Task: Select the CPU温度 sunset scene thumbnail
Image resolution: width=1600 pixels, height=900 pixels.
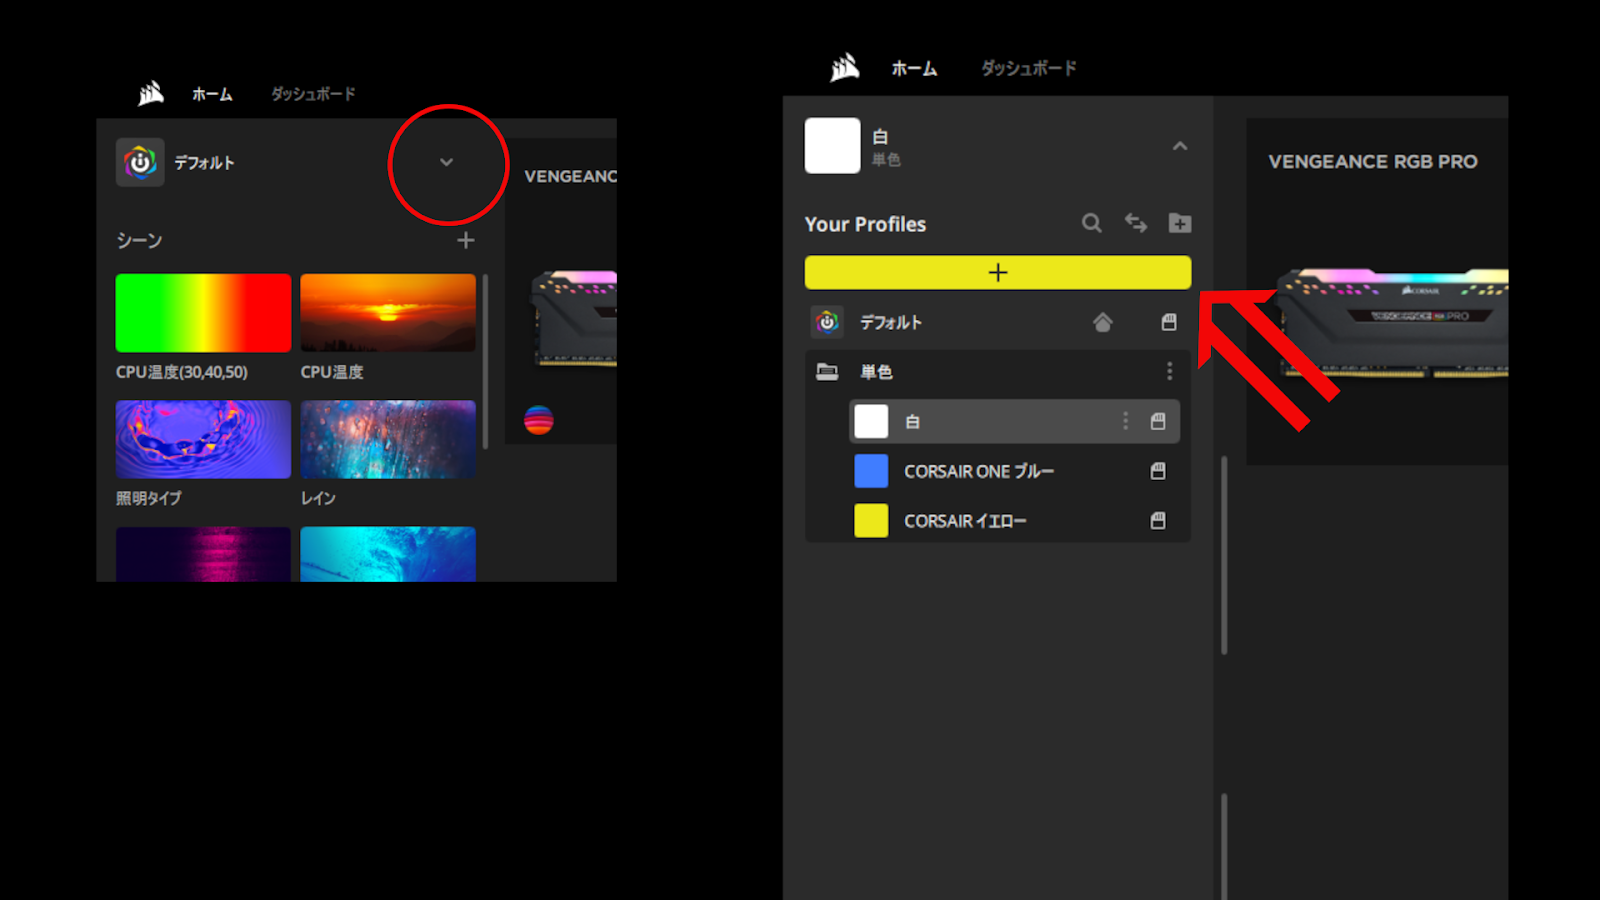Action: 388,313
